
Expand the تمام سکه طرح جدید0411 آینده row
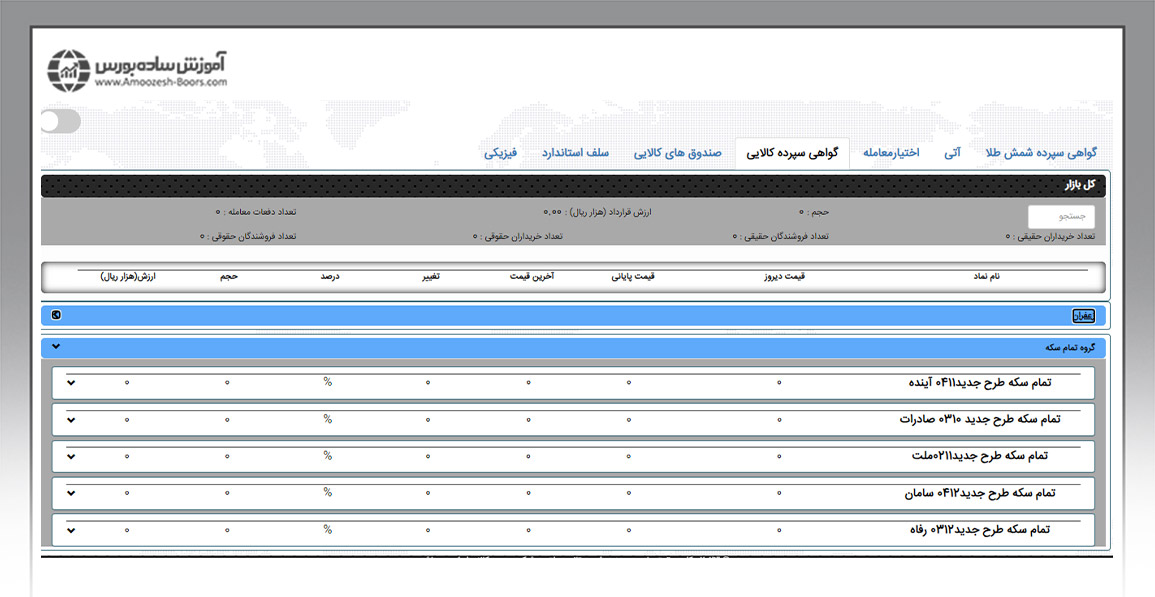point(71,382)
